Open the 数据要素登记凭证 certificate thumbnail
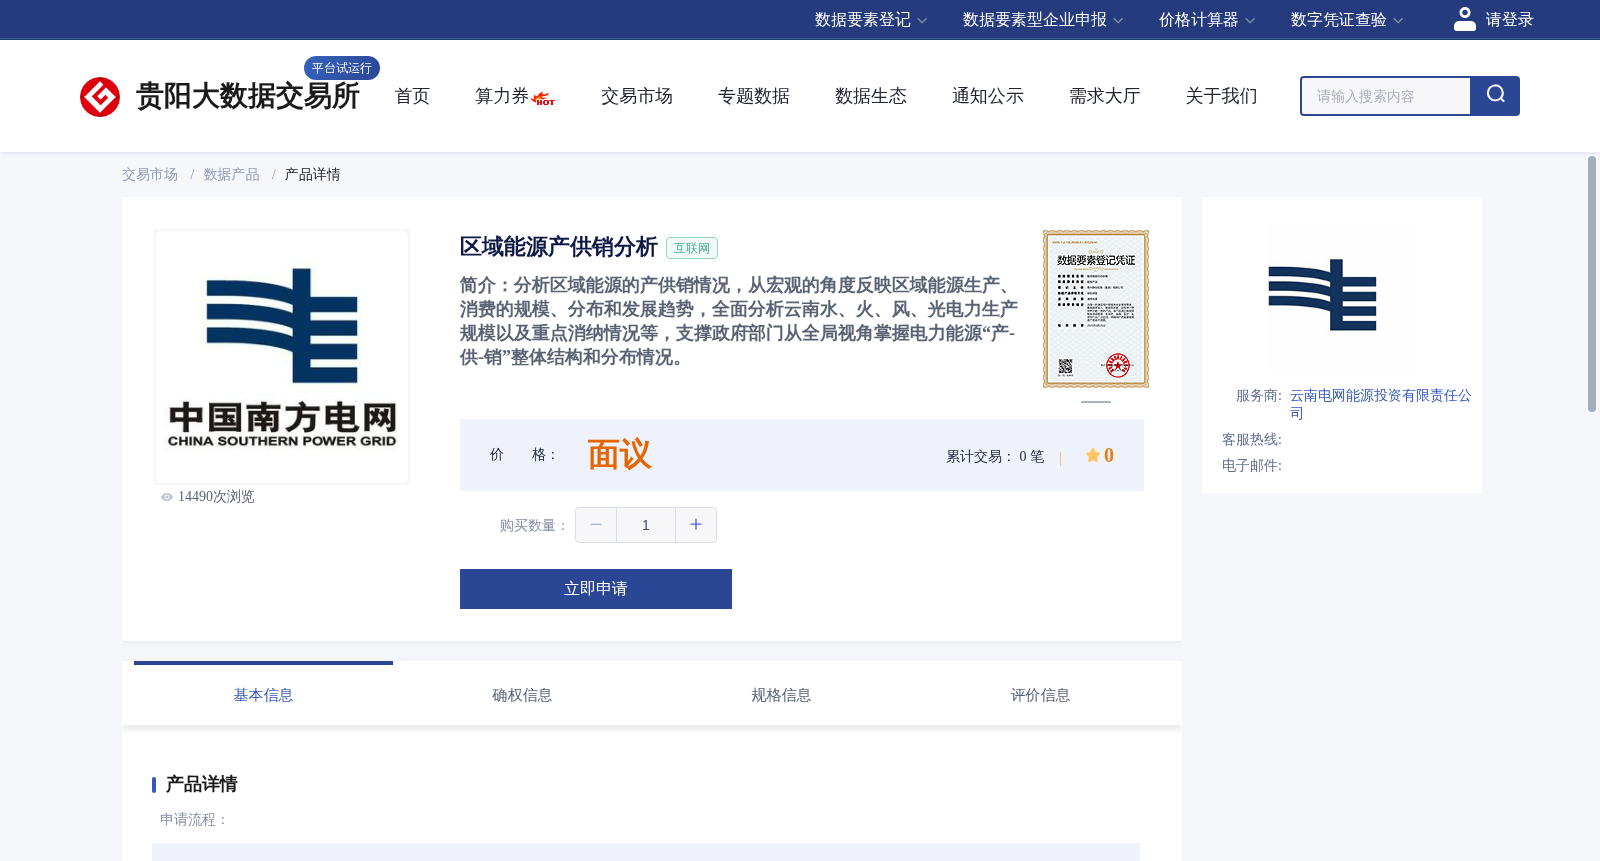The image size is (1600, 861). pos(1096,309)
